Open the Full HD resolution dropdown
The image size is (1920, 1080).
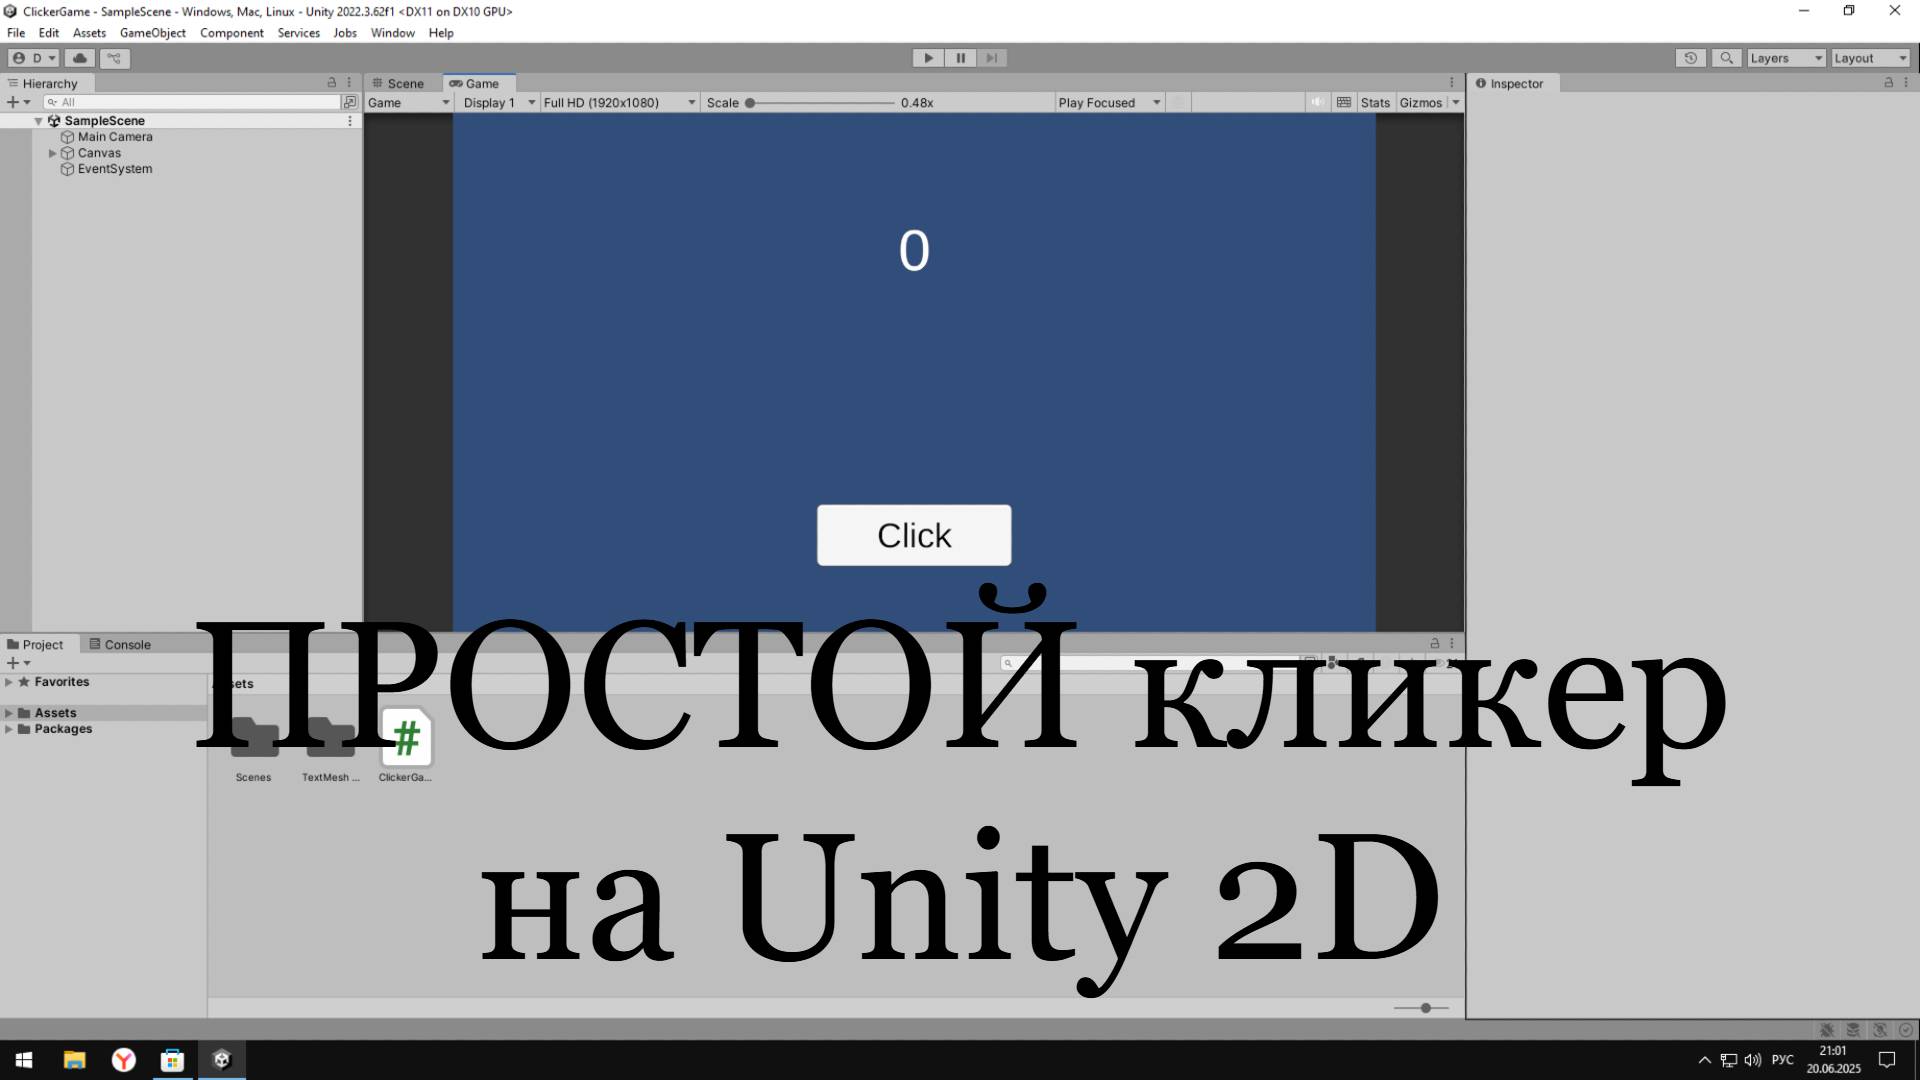pyautogui.click(x=618, y=102)
